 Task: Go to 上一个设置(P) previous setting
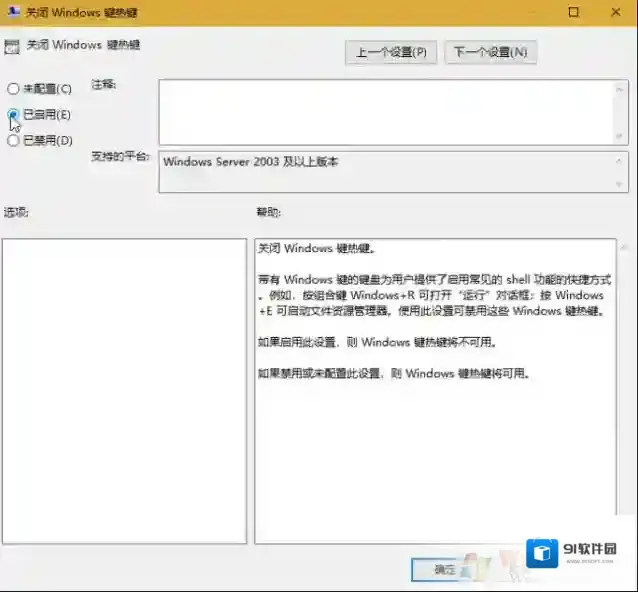click(x=391, y=52)
